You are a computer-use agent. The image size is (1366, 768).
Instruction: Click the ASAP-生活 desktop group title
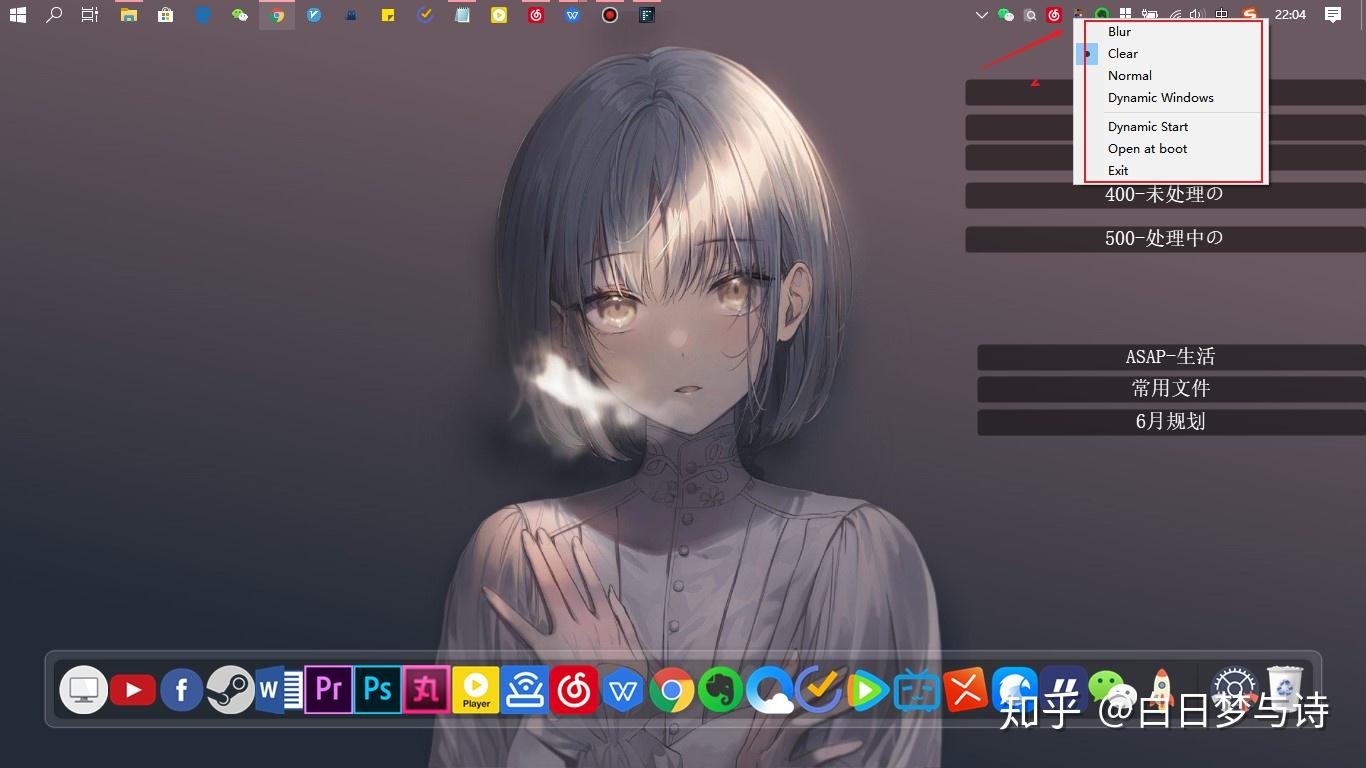[1170, 357]
